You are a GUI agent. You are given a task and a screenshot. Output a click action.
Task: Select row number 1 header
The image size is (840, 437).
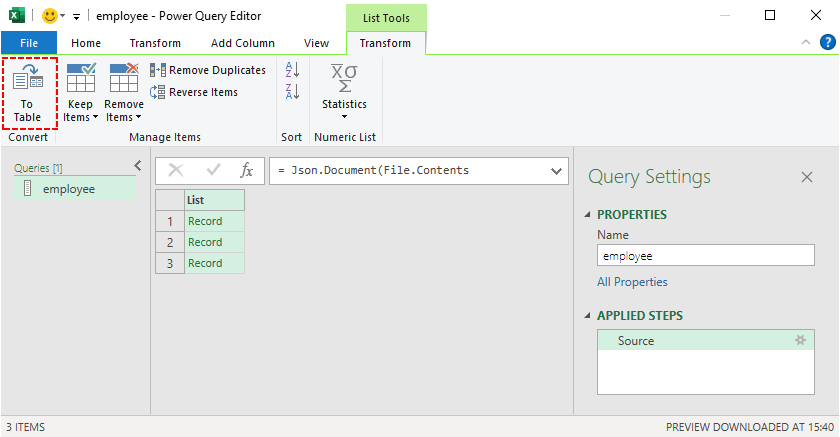tap(170, 221)
